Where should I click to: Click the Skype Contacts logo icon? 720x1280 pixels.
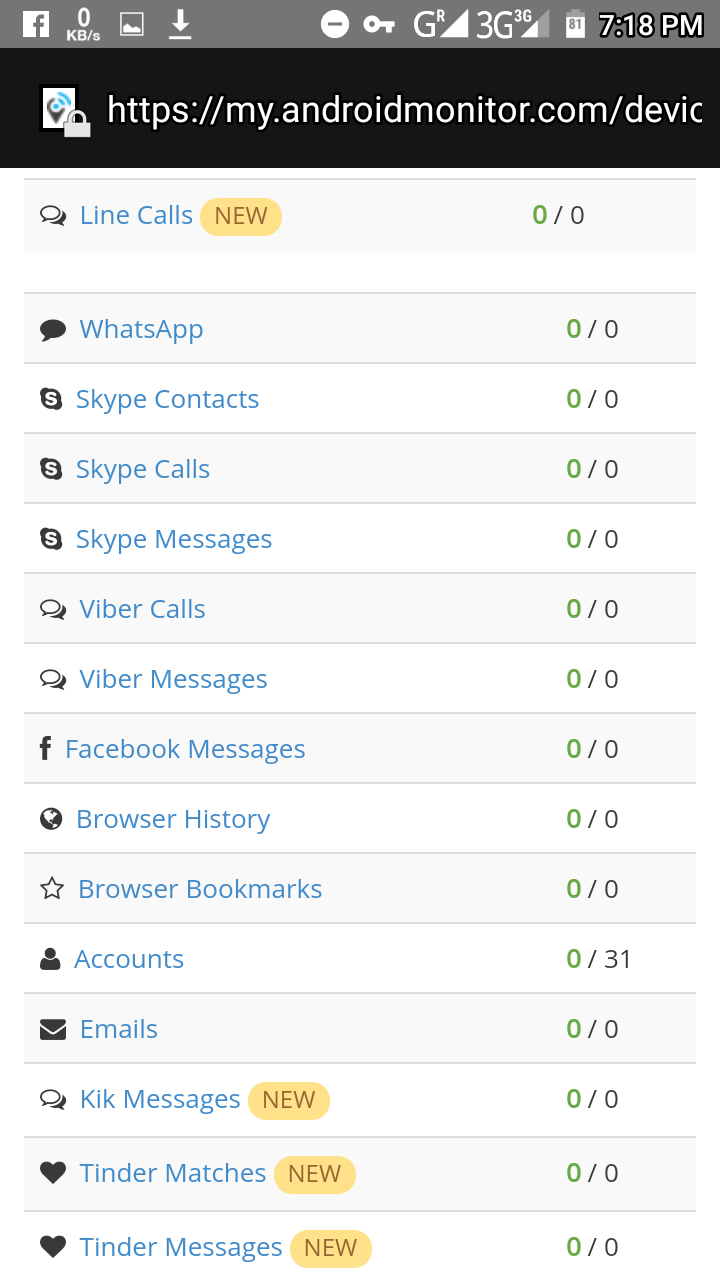(51, 399)
